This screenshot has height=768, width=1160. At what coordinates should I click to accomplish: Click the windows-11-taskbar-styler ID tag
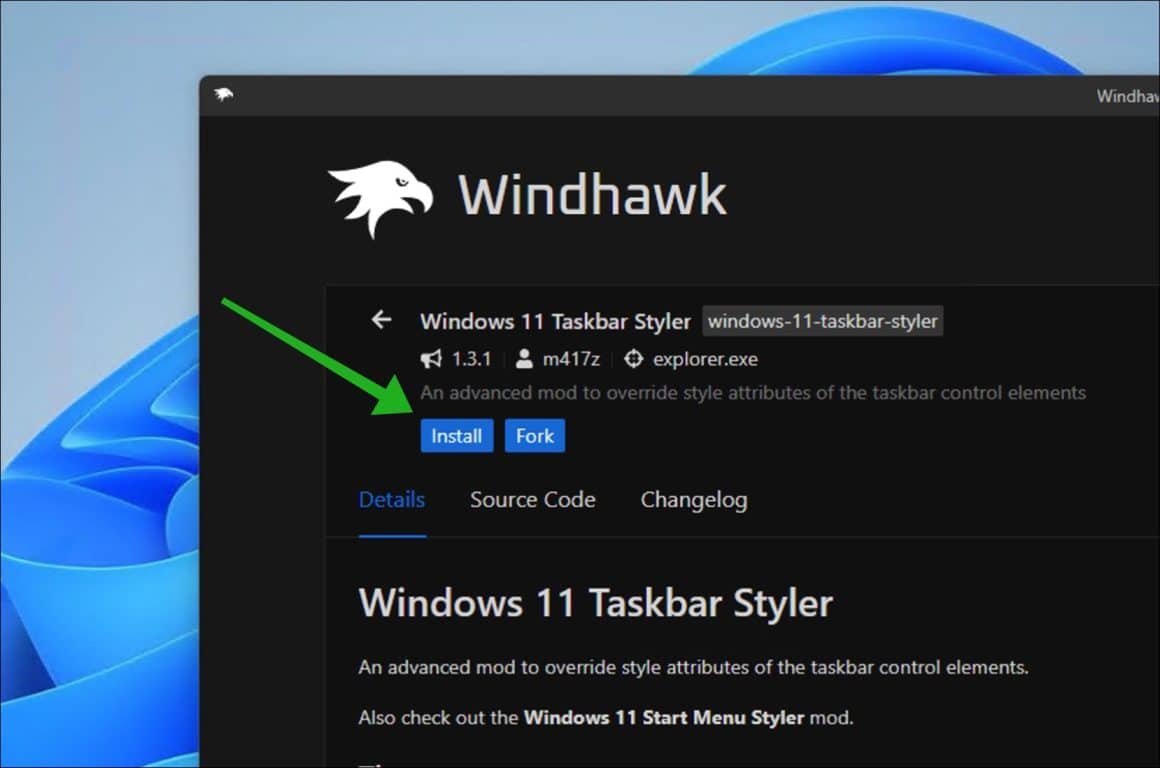click(822, 321)
